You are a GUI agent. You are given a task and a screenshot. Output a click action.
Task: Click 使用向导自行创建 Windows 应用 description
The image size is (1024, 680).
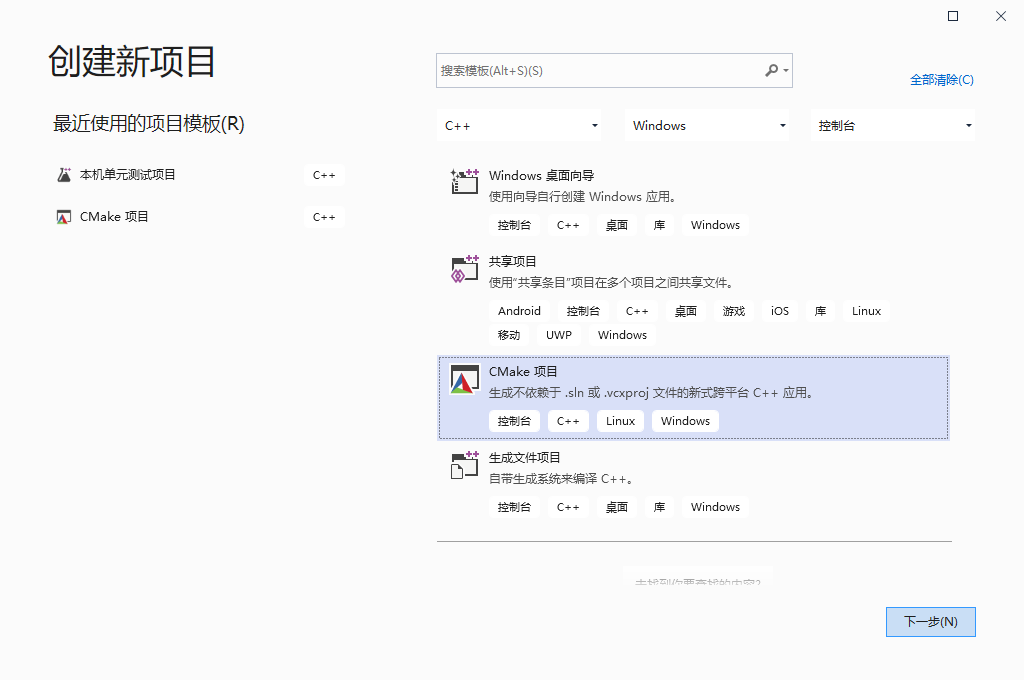(583, 197)
